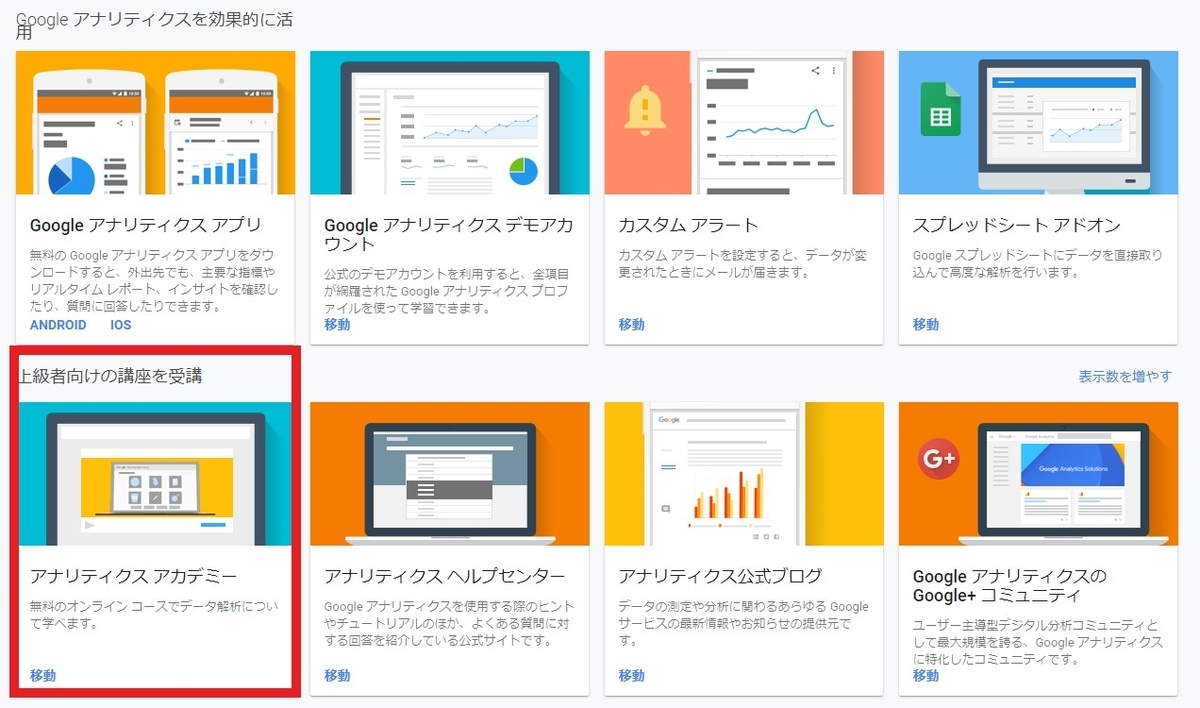Click the blue pie chart graphic

[x=71, y=178]
